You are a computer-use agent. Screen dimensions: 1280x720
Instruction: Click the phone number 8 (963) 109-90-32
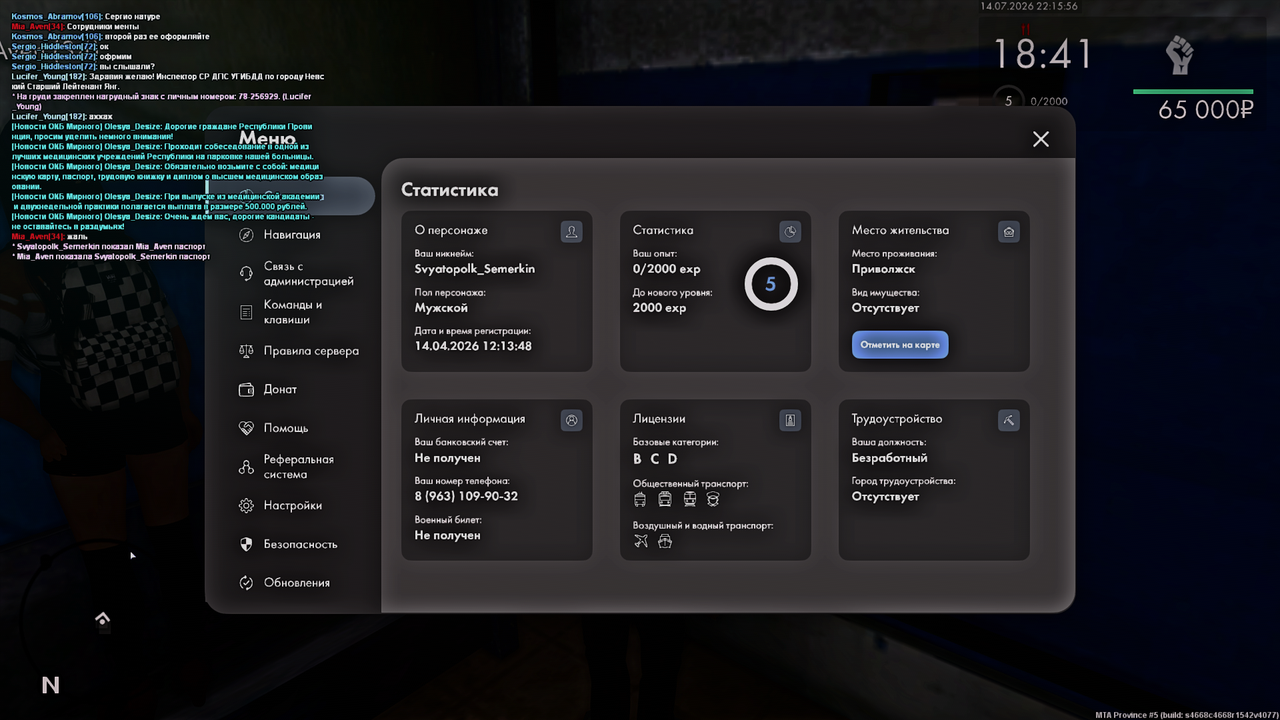(466, 496)
